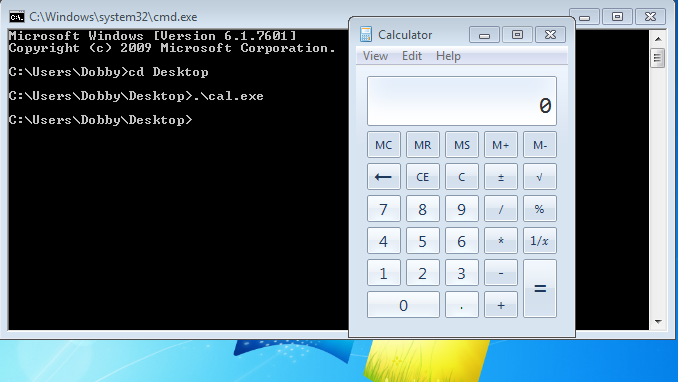
Task: Click the minus key
Action: (501, 273)
